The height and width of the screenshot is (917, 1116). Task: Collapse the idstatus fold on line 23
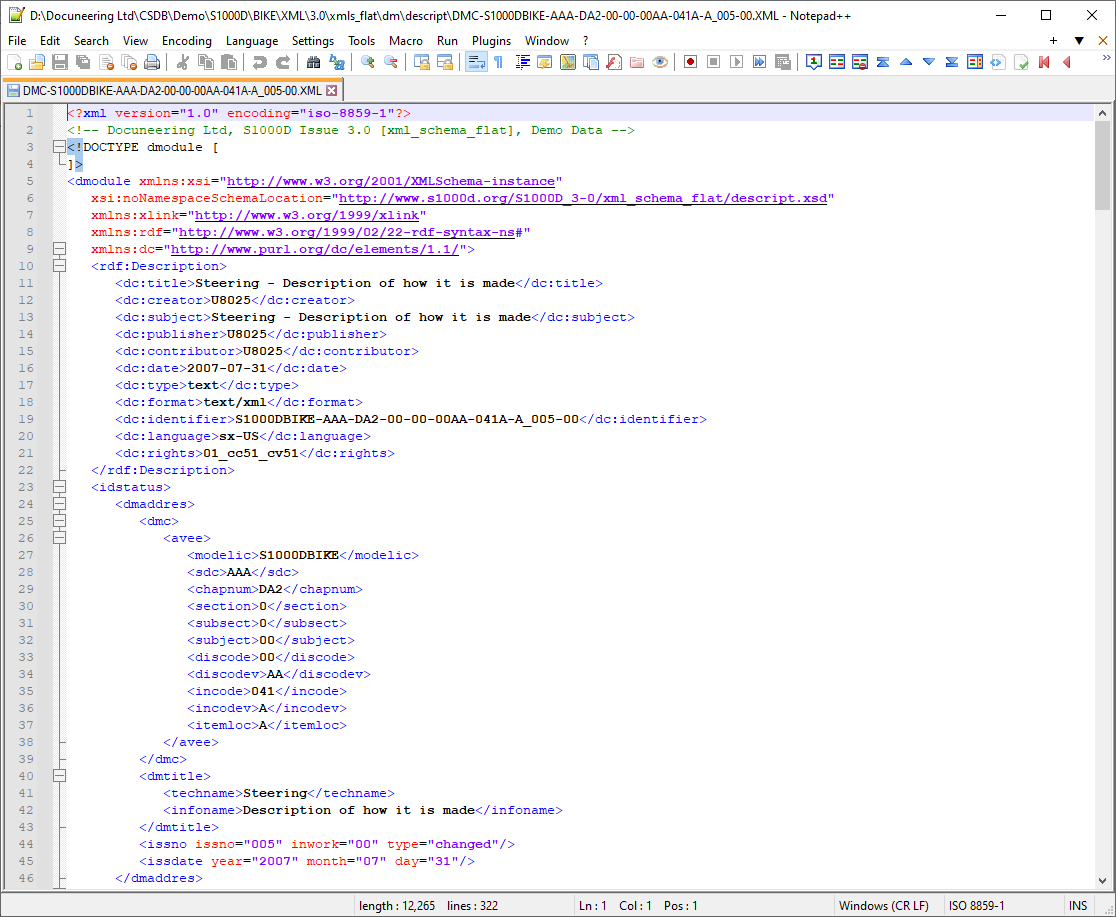(x=59, y=487)
